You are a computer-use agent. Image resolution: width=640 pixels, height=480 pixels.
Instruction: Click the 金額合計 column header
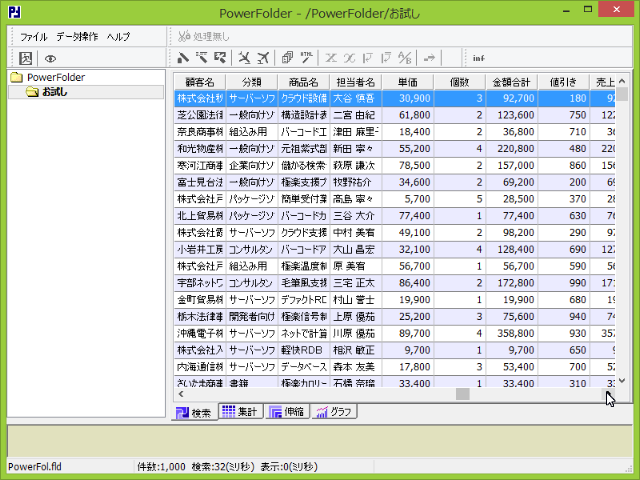point(511,81)
